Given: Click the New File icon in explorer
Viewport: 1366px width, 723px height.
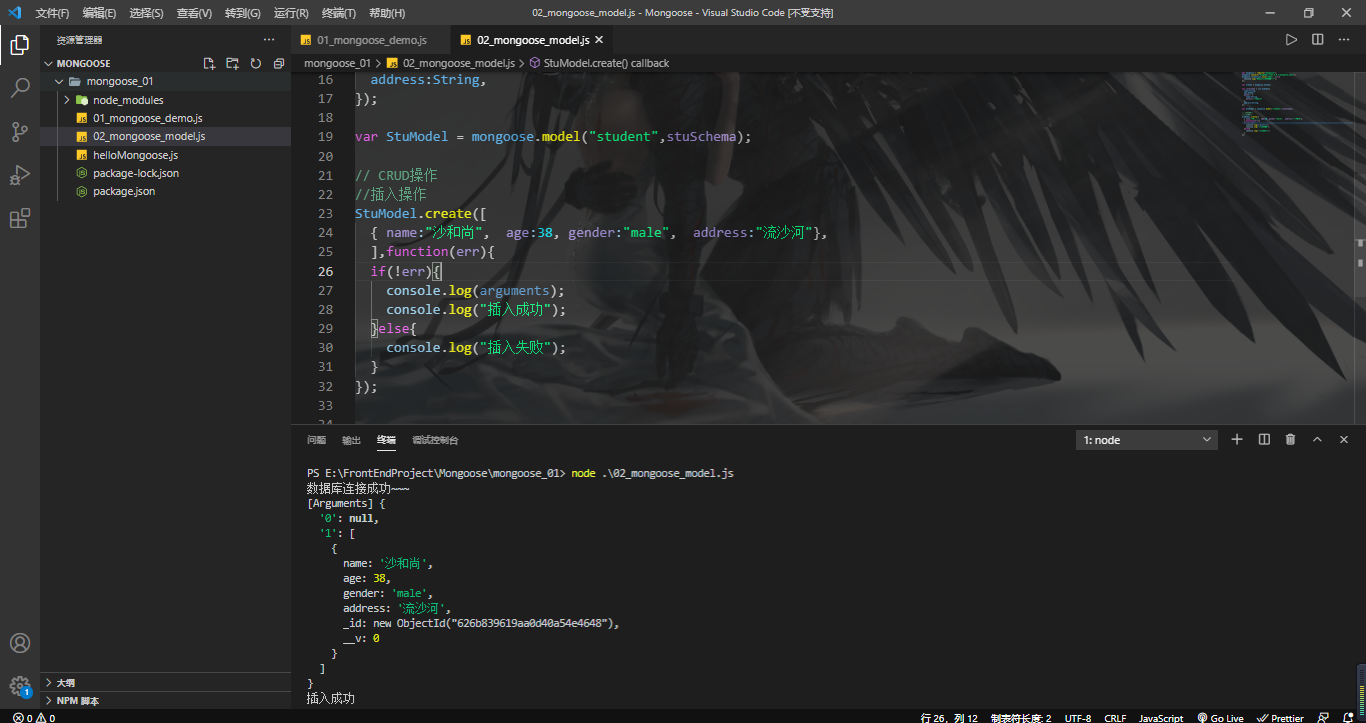Looking at the screenshot, I should 209,63.
